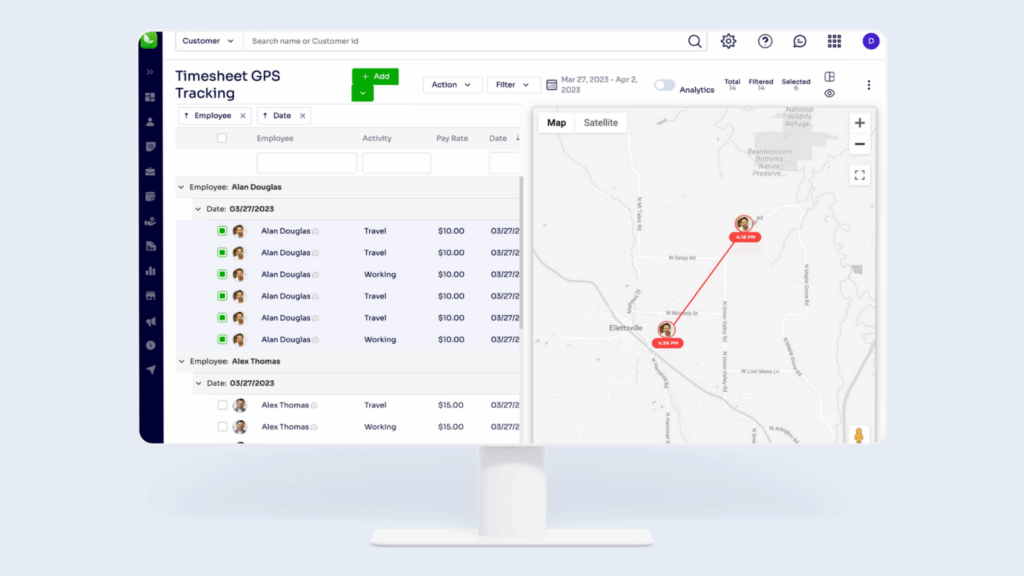The image size is (1024, 576).
Task: Click the search magnifier icon
Action: [695, 41]
